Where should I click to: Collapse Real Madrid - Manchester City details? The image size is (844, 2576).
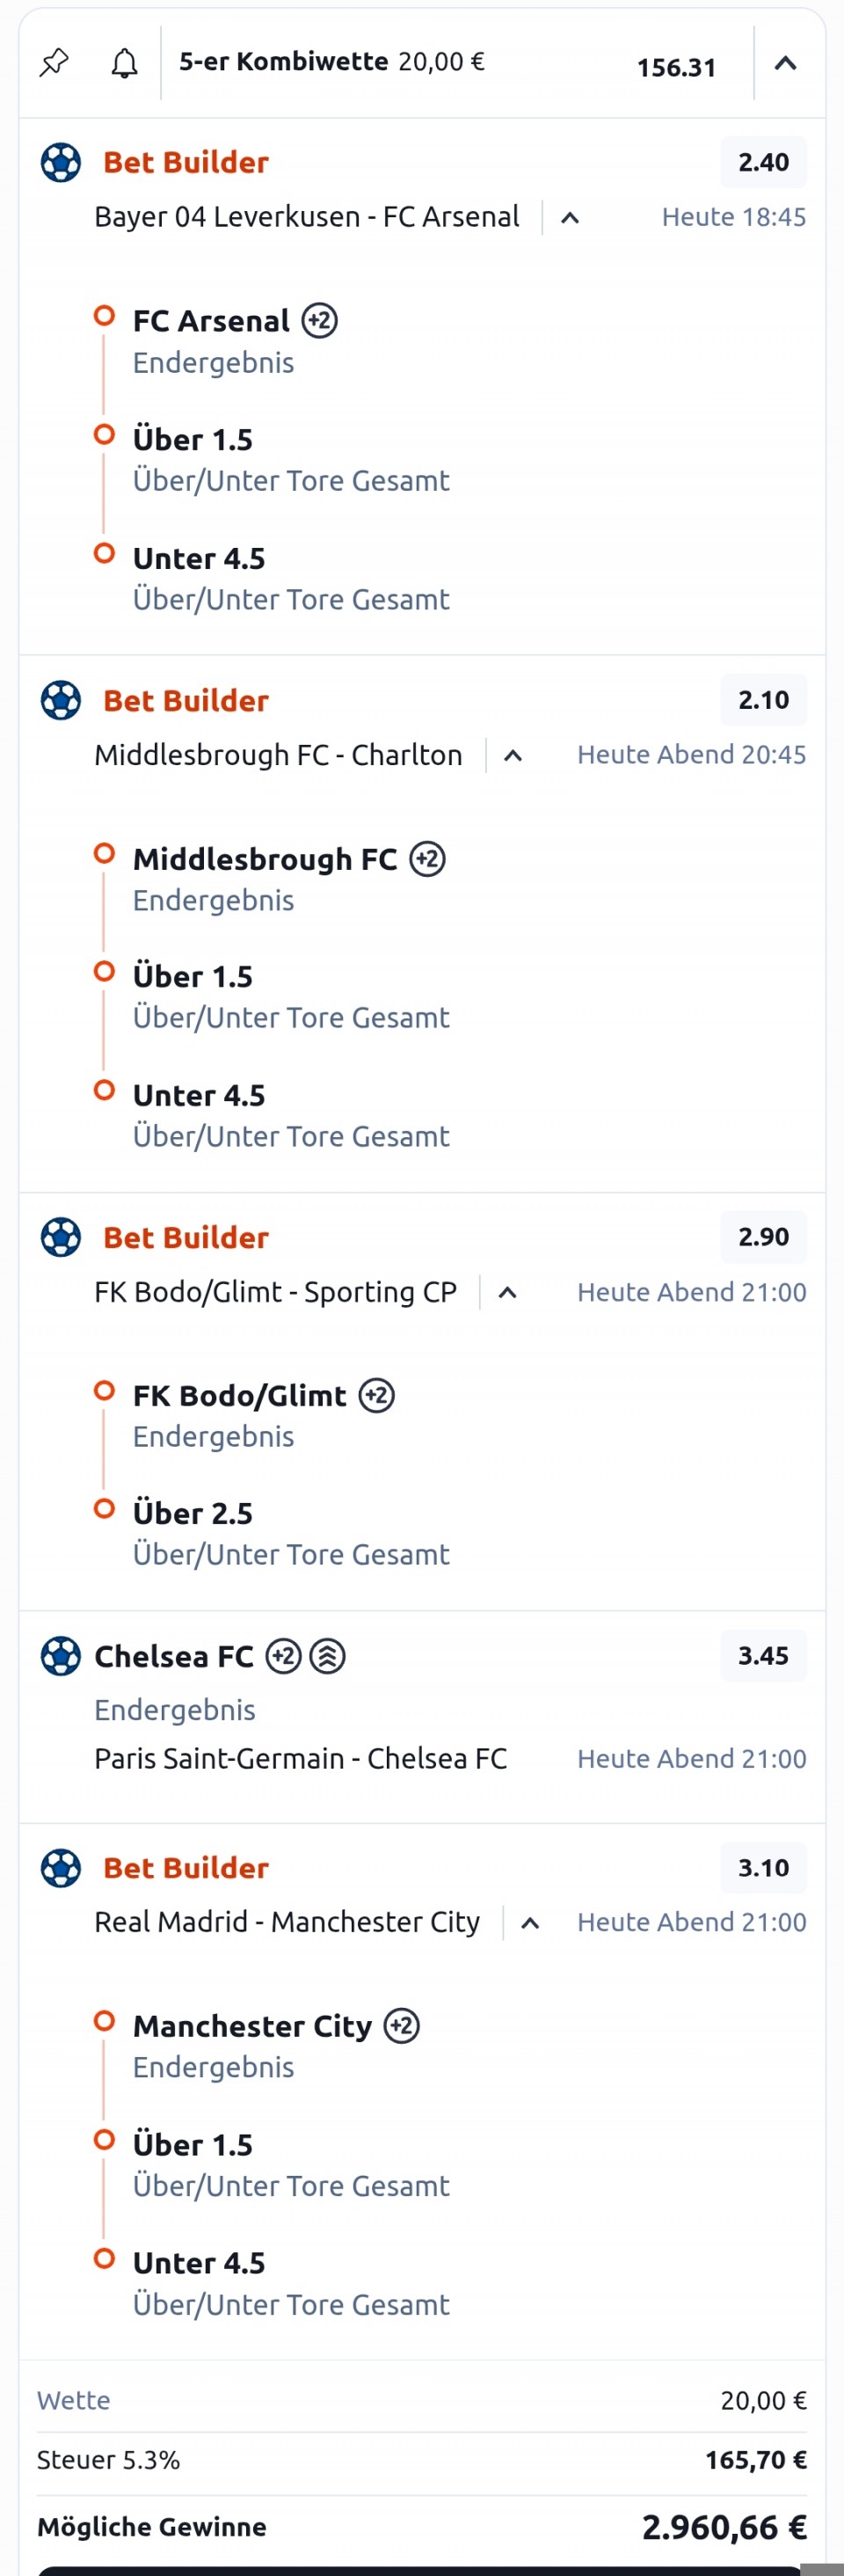531,1923
